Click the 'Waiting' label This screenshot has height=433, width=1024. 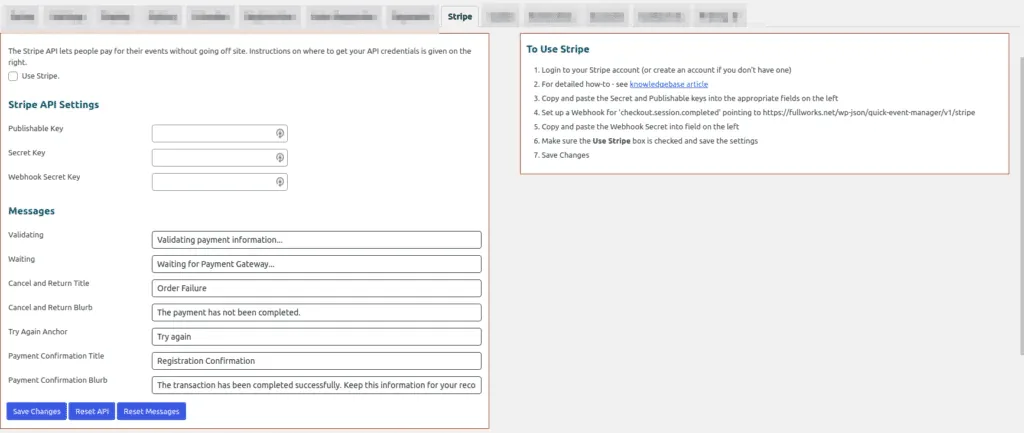22,259
